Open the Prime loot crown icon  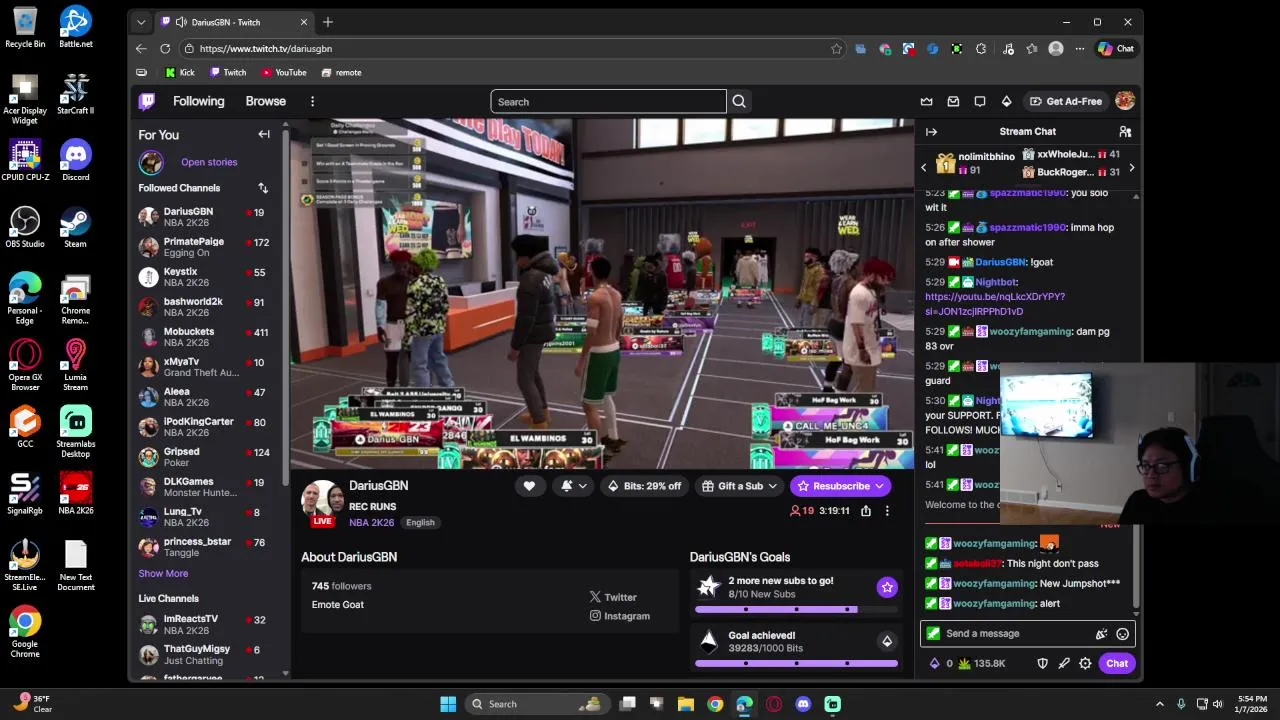point(926,101)
